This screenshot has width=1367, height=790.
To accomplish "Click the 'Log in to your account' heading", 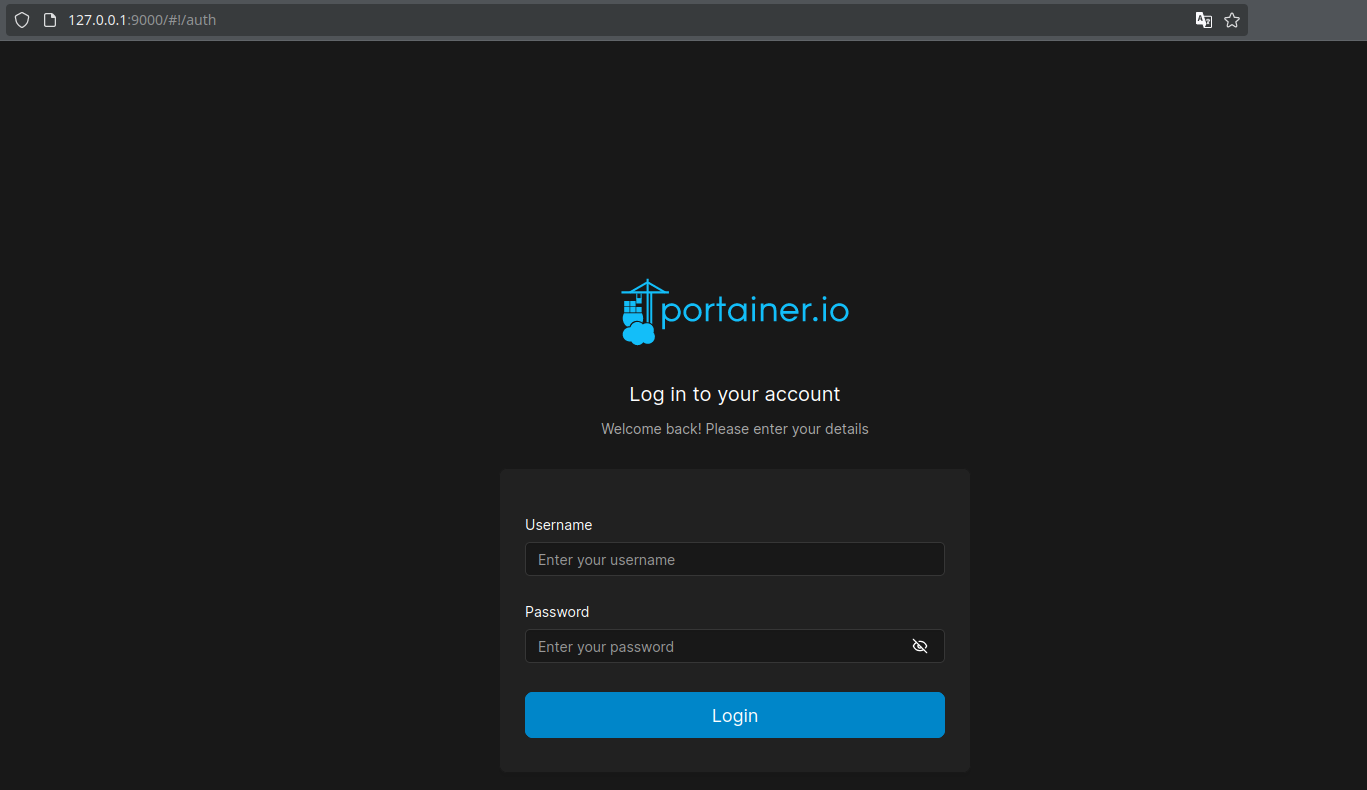I will pos(734,394).
